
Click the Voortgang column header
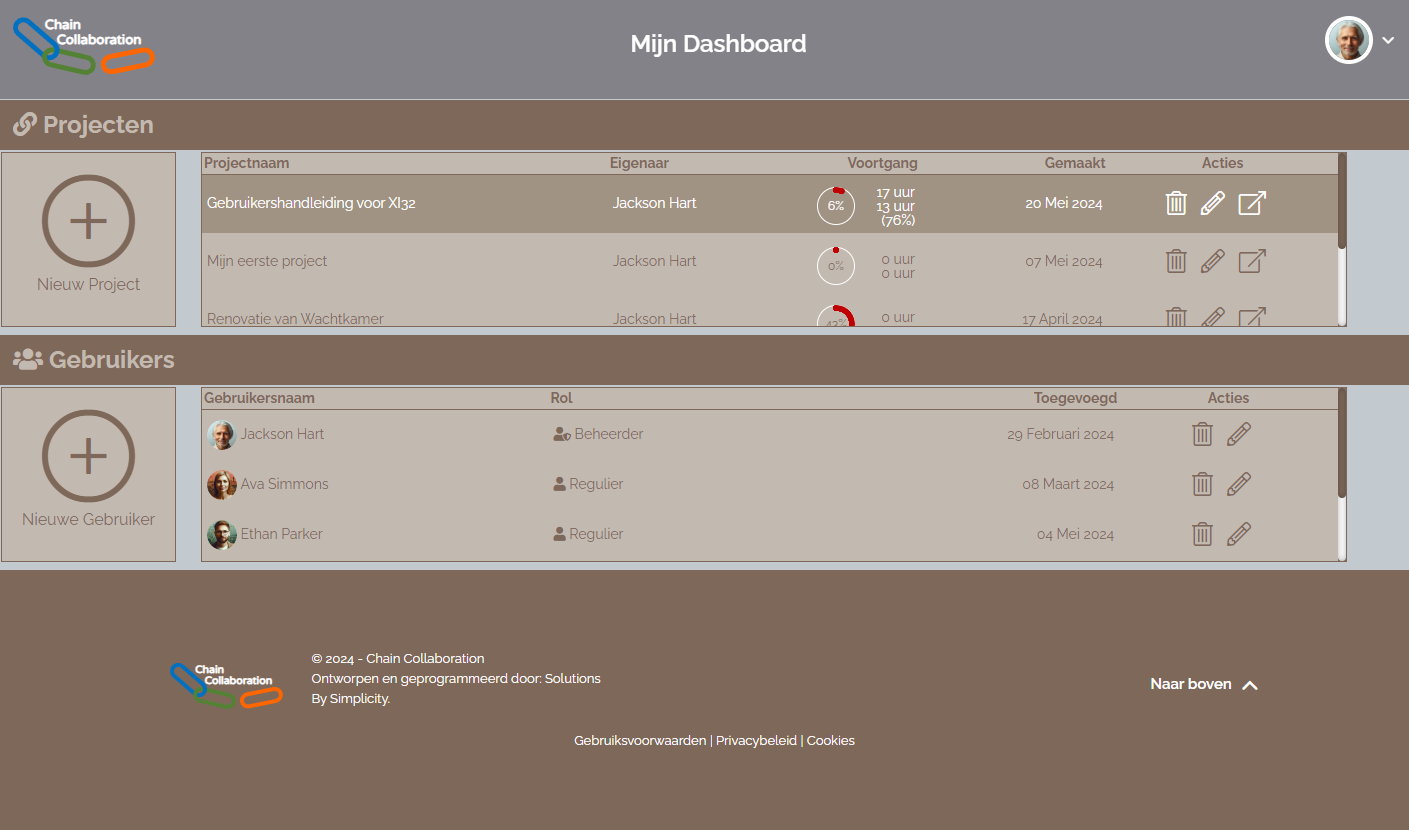(882, 163)
